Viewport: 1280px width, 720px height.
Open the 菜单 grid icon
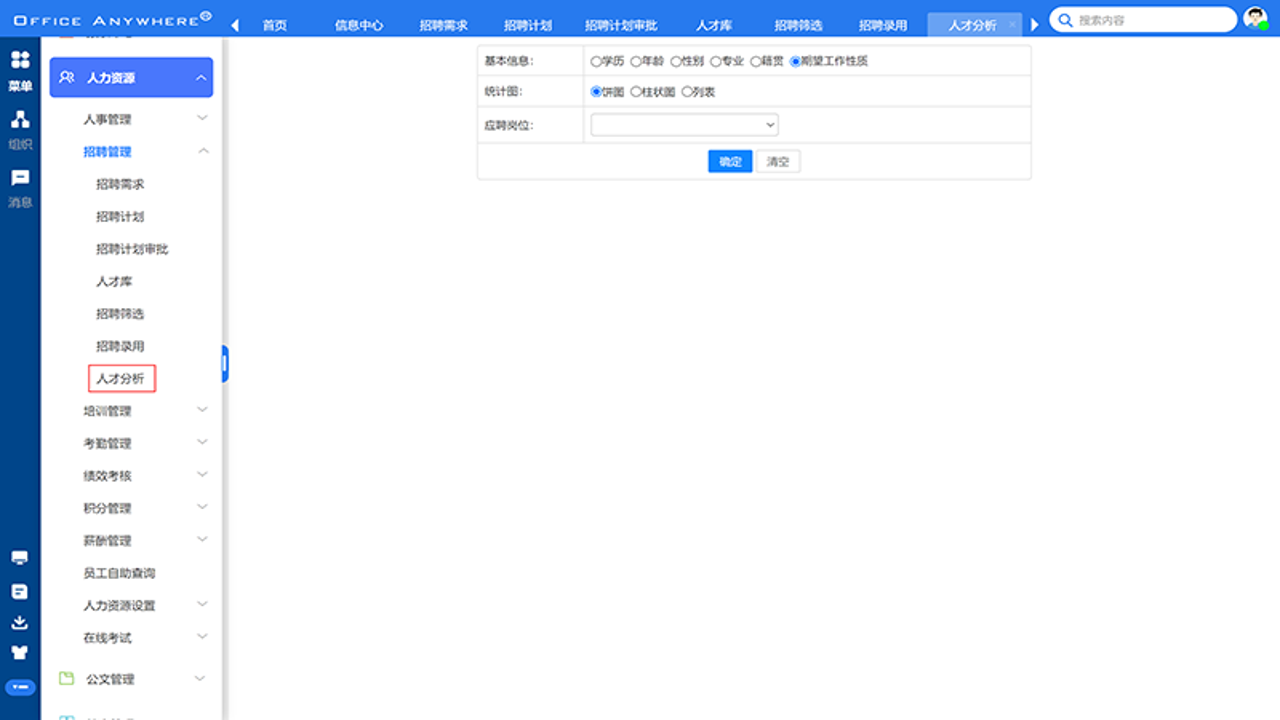20,60
